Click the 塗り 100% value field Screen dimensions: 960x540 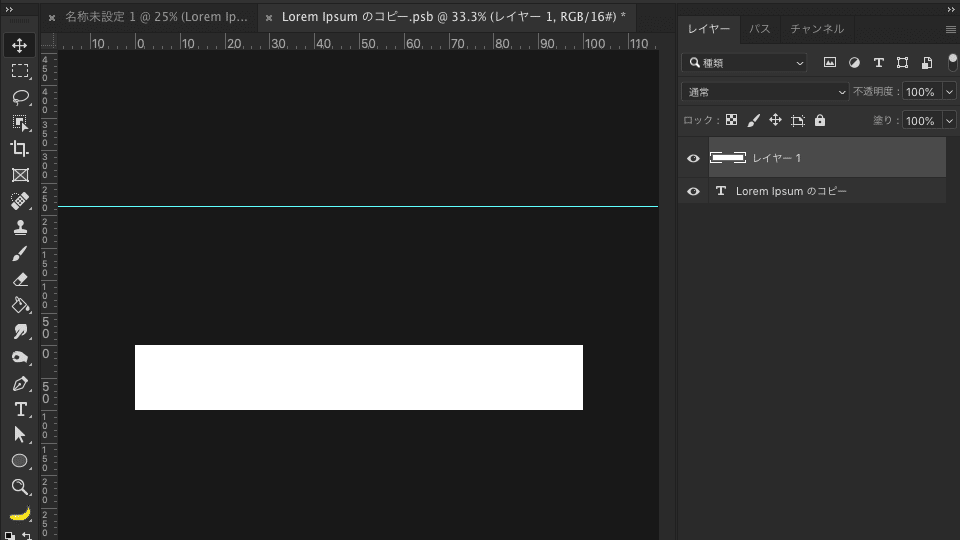922,121
